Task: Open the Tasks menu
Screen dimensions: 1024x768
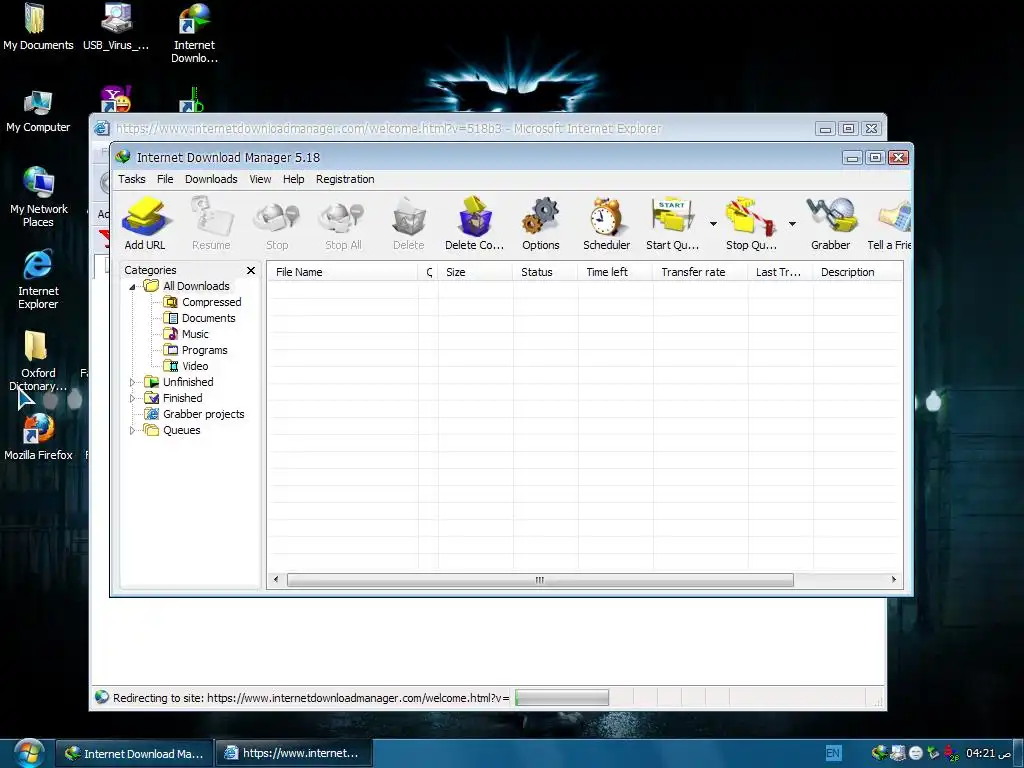Action: pos(131,179)
